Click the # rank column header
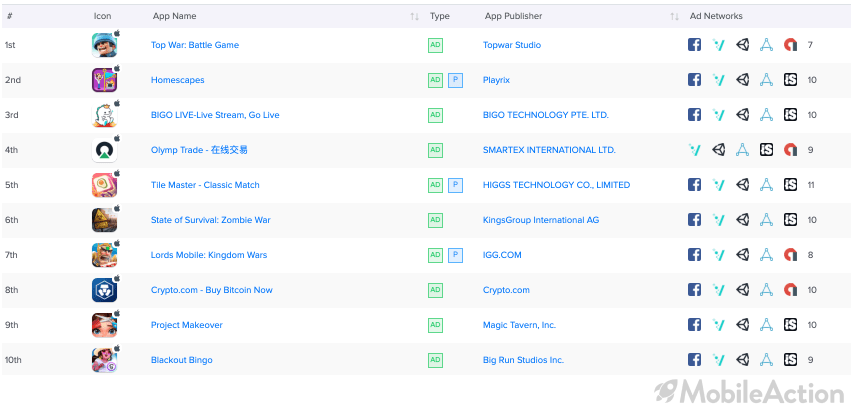Image resolution: width=851 pixels, height=407 pixels. coord(10,16)
